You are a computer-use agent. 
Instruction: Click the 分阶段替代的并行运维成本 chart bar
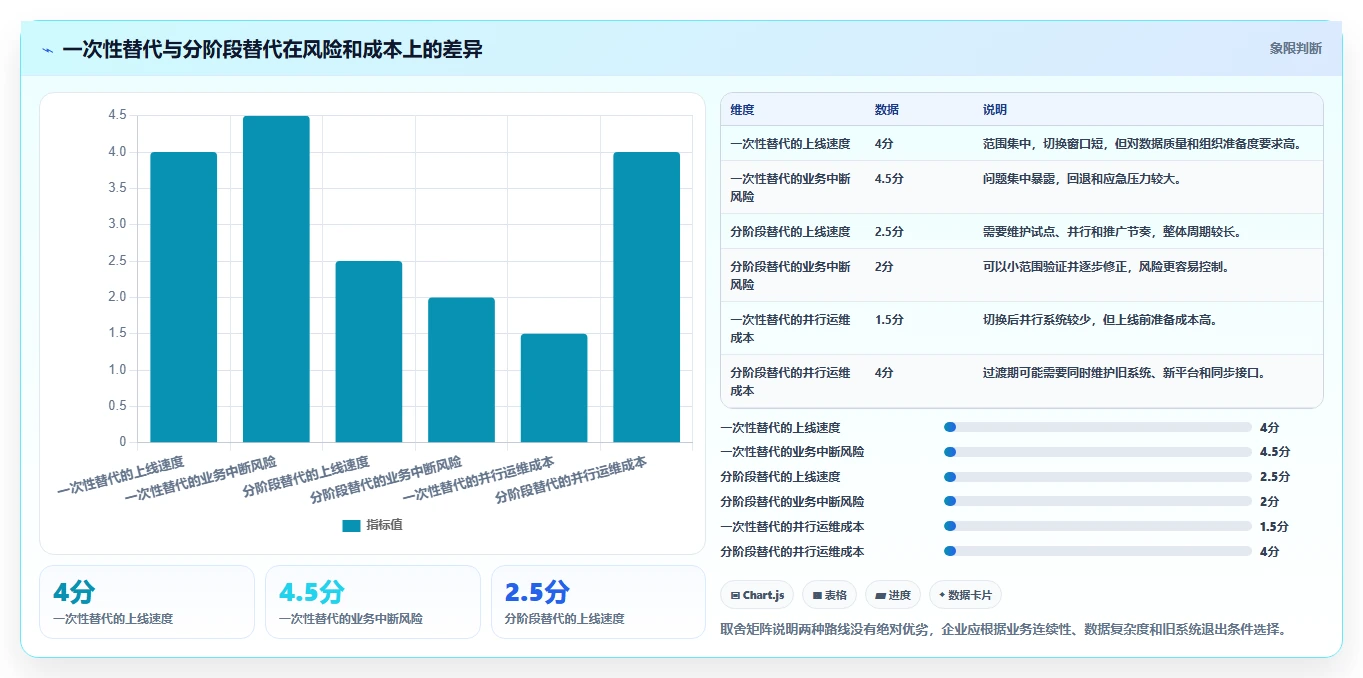647,297
